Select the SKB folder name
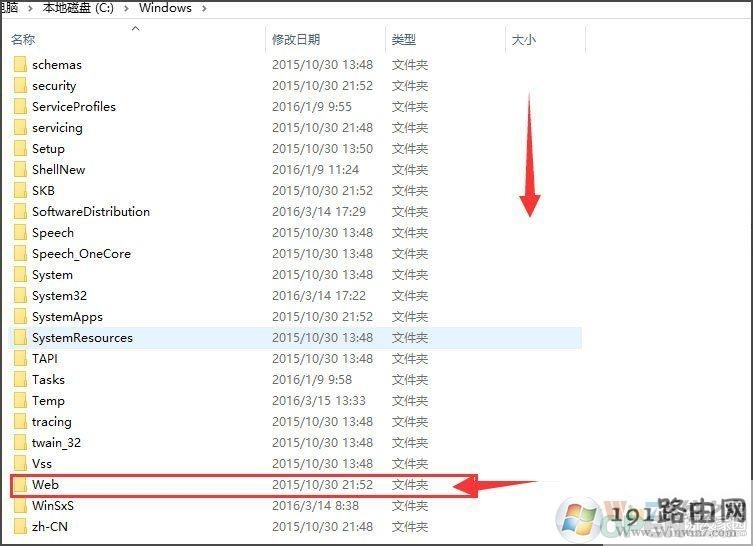 [43, 191]
